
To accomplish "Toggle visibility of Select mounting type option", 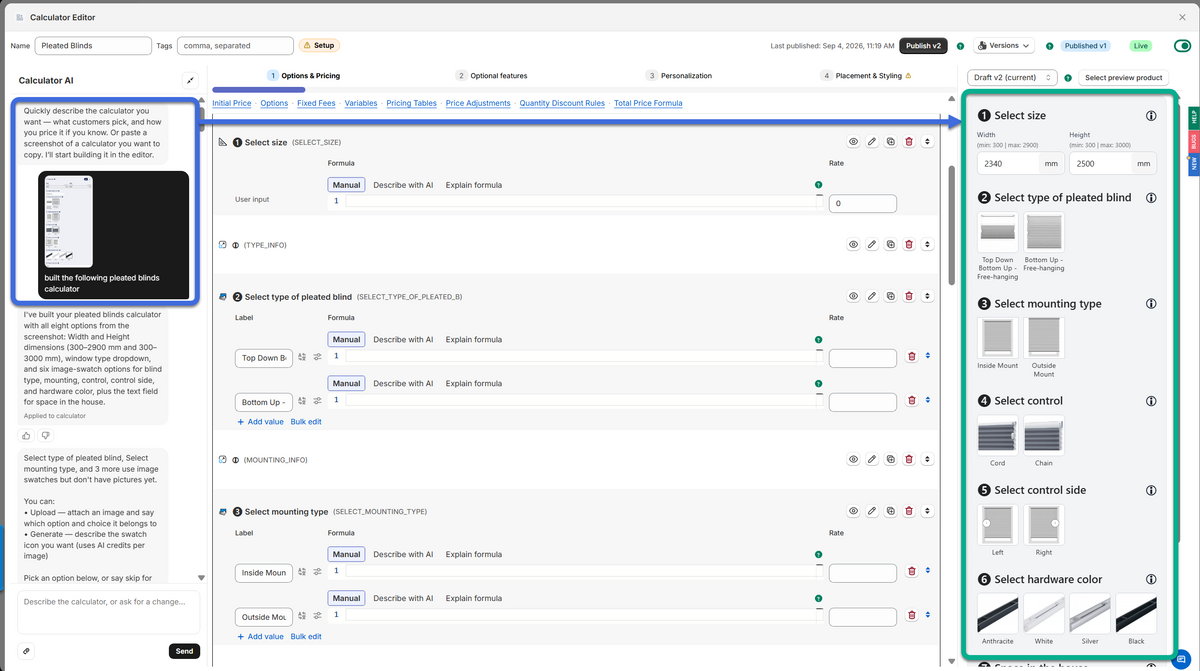I will pyautogui.click(x=854, y=511).
